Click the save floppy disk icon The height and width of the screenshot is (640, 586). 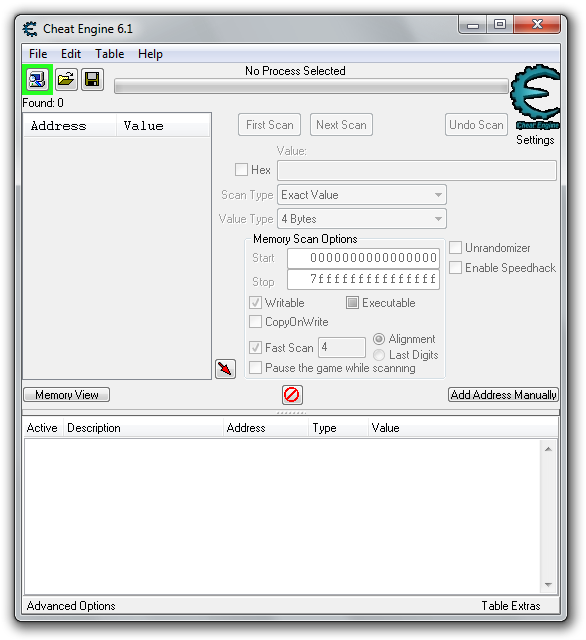click(x=92, y=79)
